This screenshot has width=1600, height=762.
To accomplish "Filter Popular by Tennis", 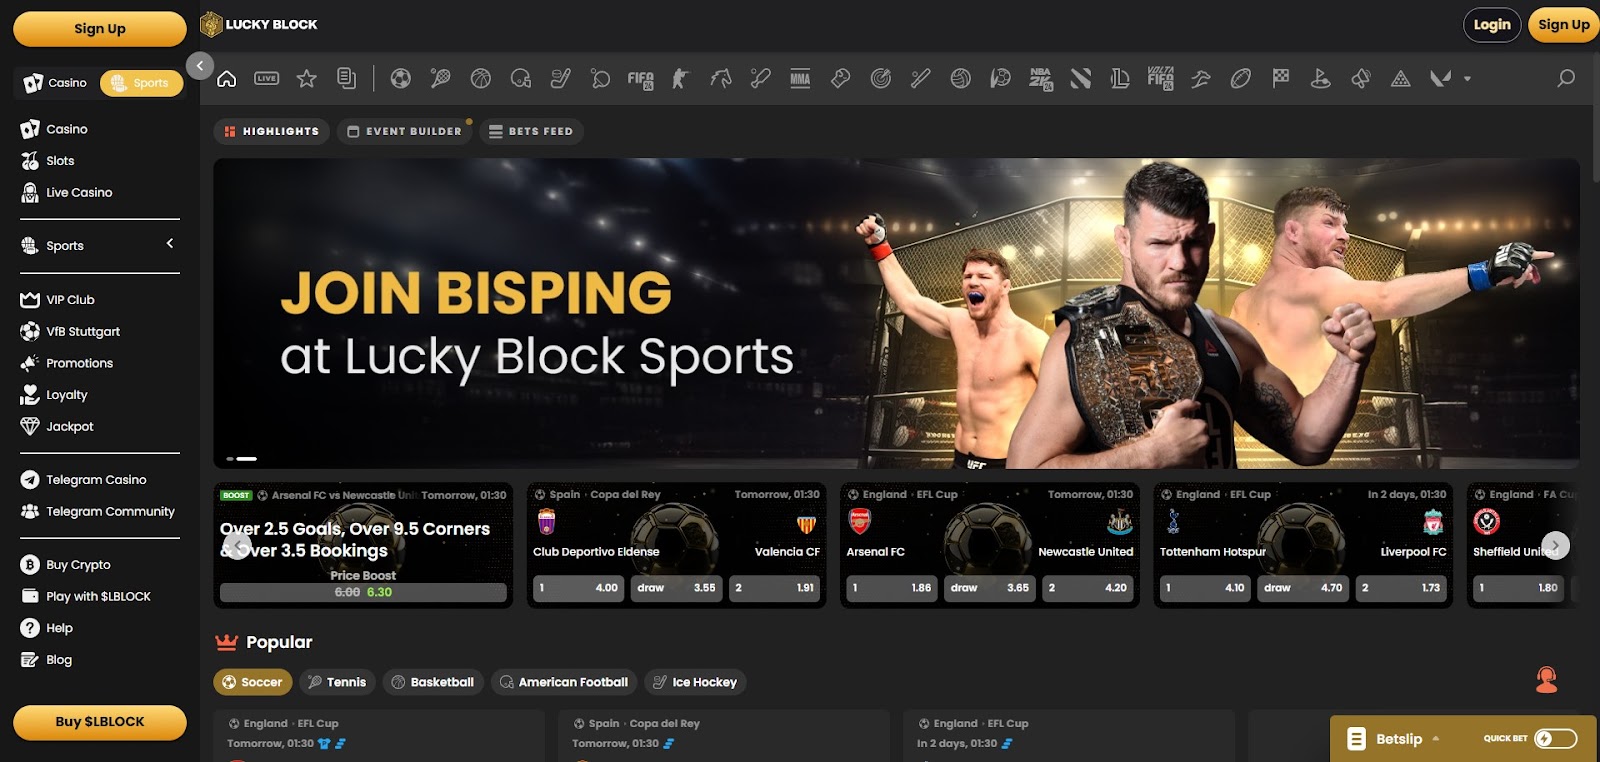I will pyautogui.click(x=337, y=682).
